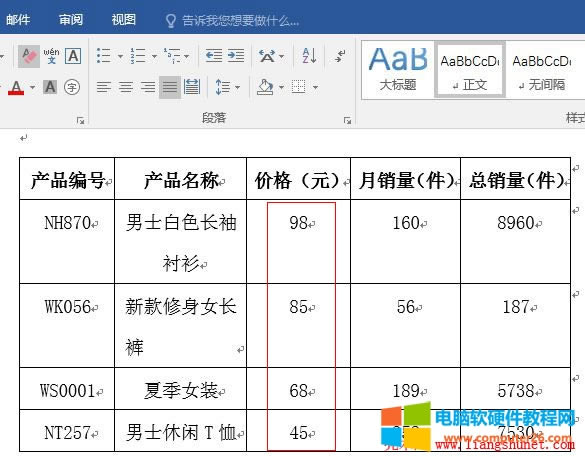
Task: Expand line spacing dropdown arrow
Action: coord(238,88)
